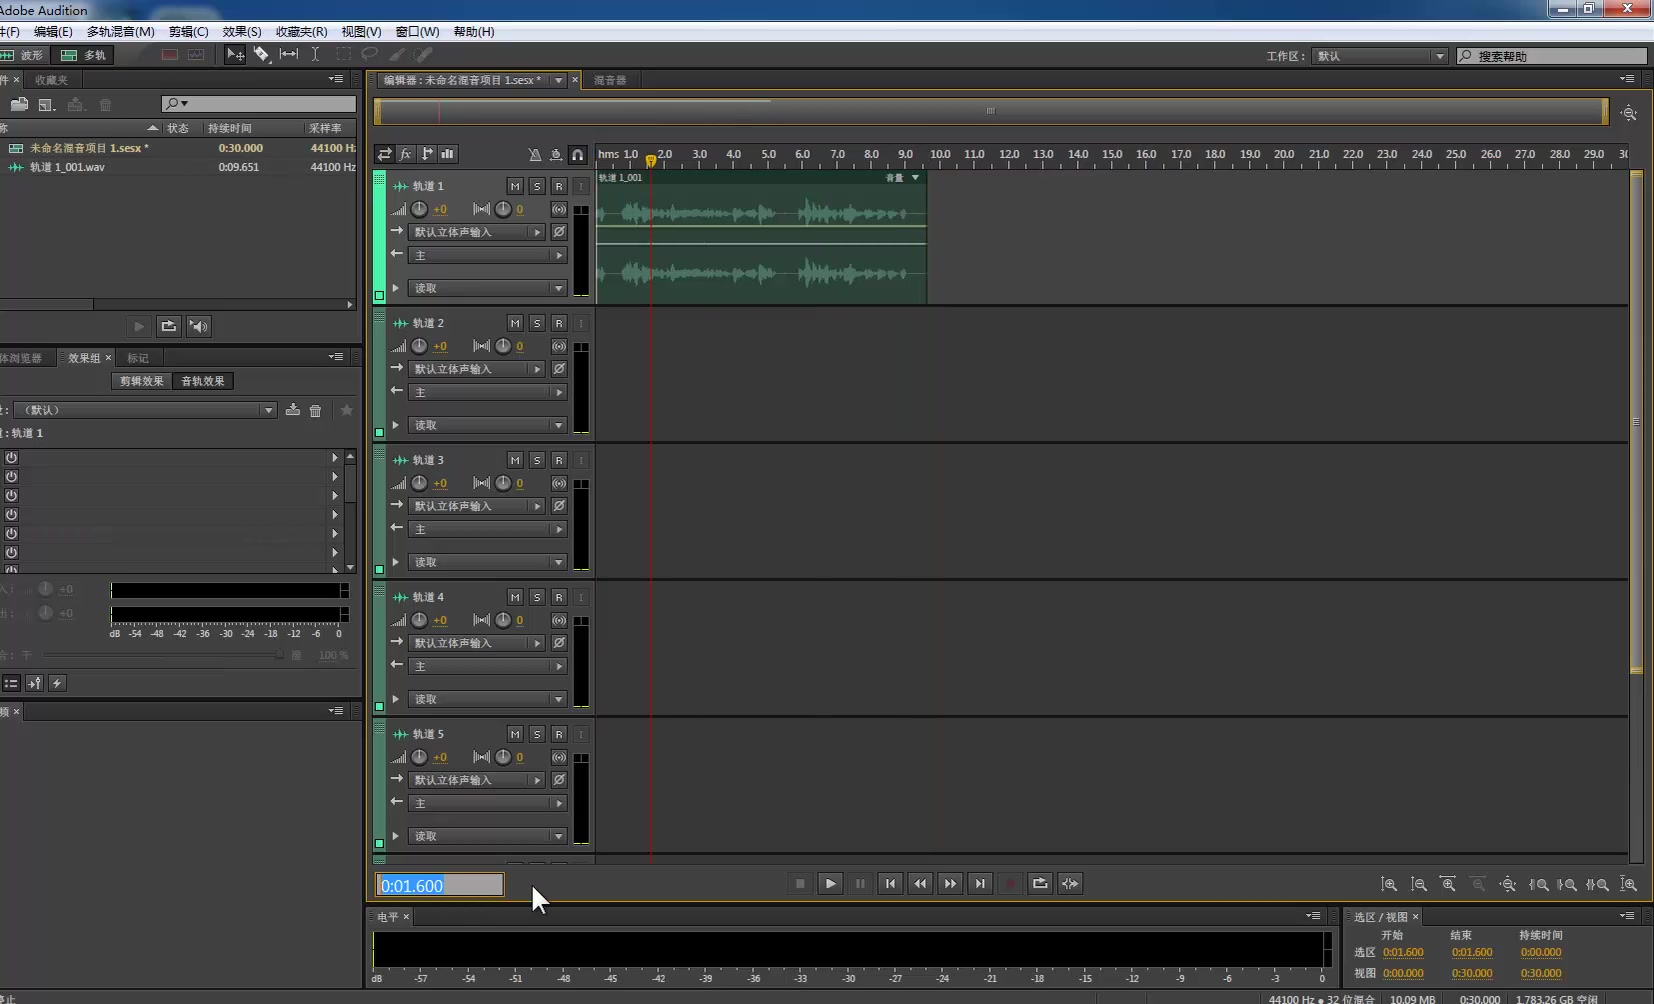Open 视图(V) menu
Image resolution: width=1654 pixels, height=1004 pixels.
361,31
